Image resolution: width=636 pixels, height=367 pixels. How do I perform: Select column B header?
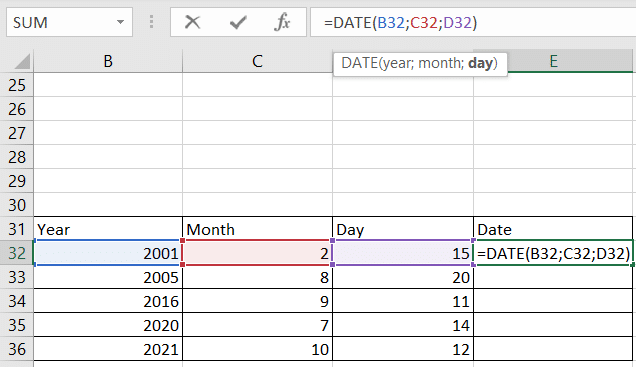click(x=108, y=61)
